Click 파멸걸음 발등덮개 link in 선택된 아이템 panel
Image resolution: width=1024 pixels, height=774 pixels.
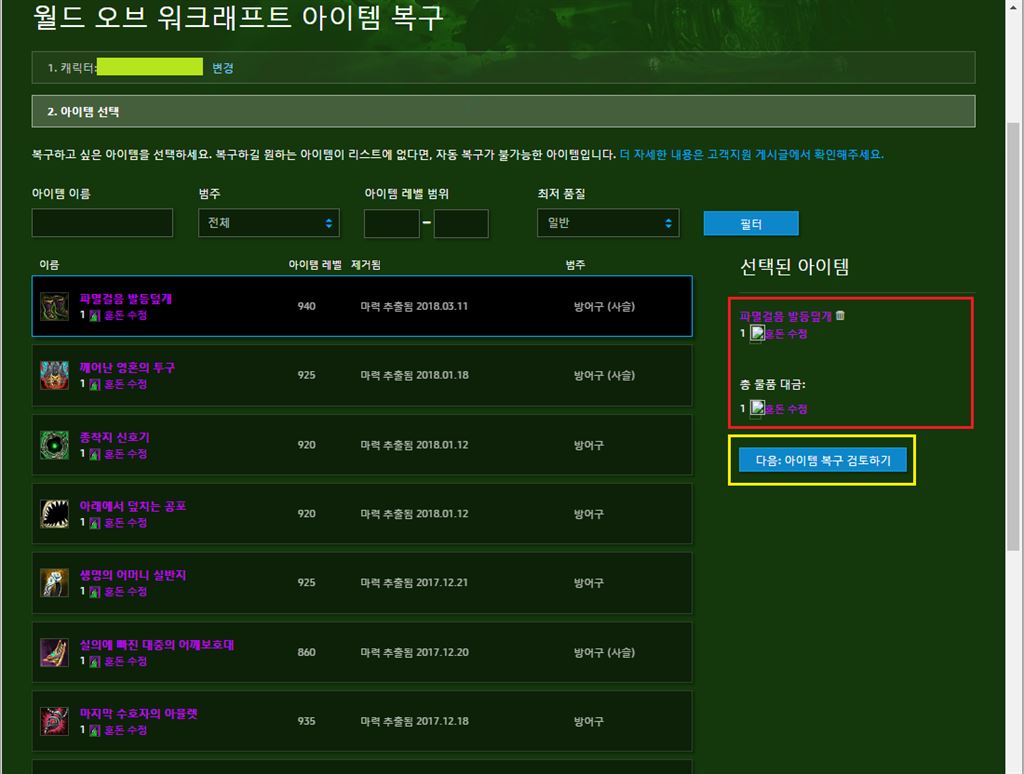coord(786,316)
